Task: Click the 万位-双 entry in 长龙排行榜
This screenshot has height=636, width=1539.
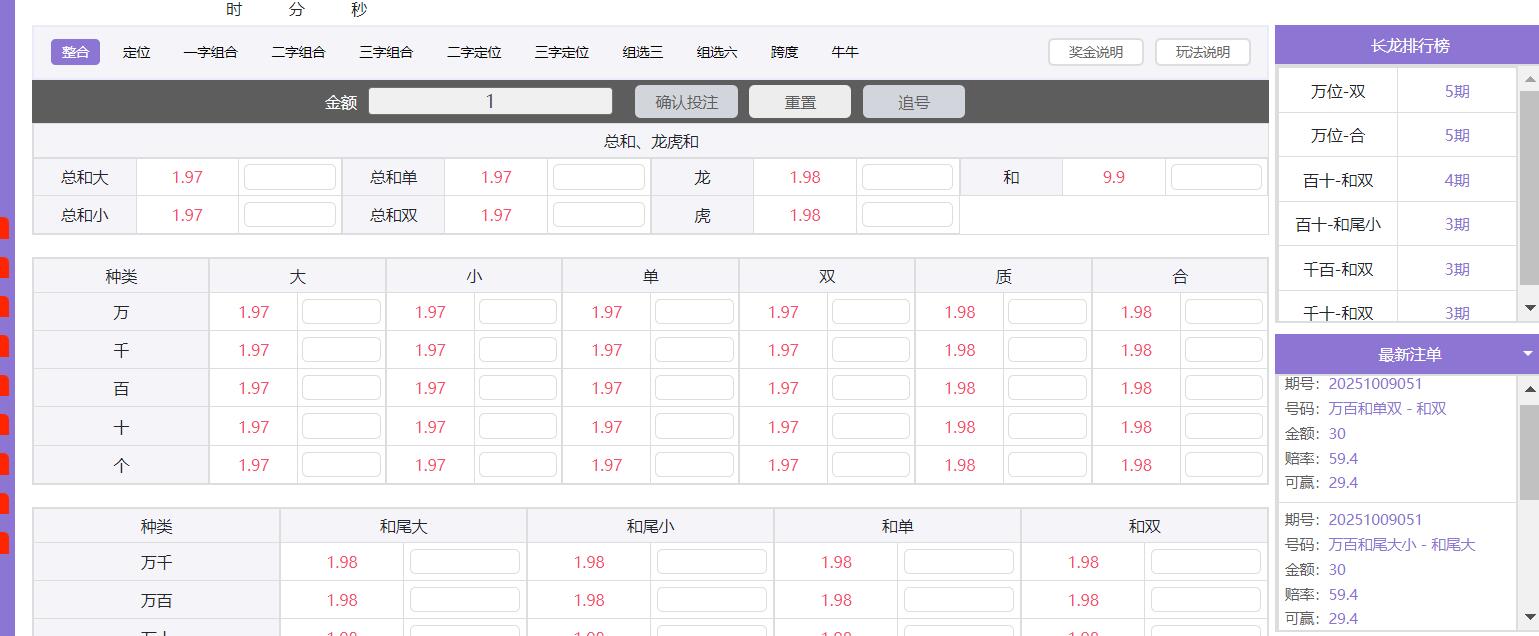Action: (x=1337, y=91)
